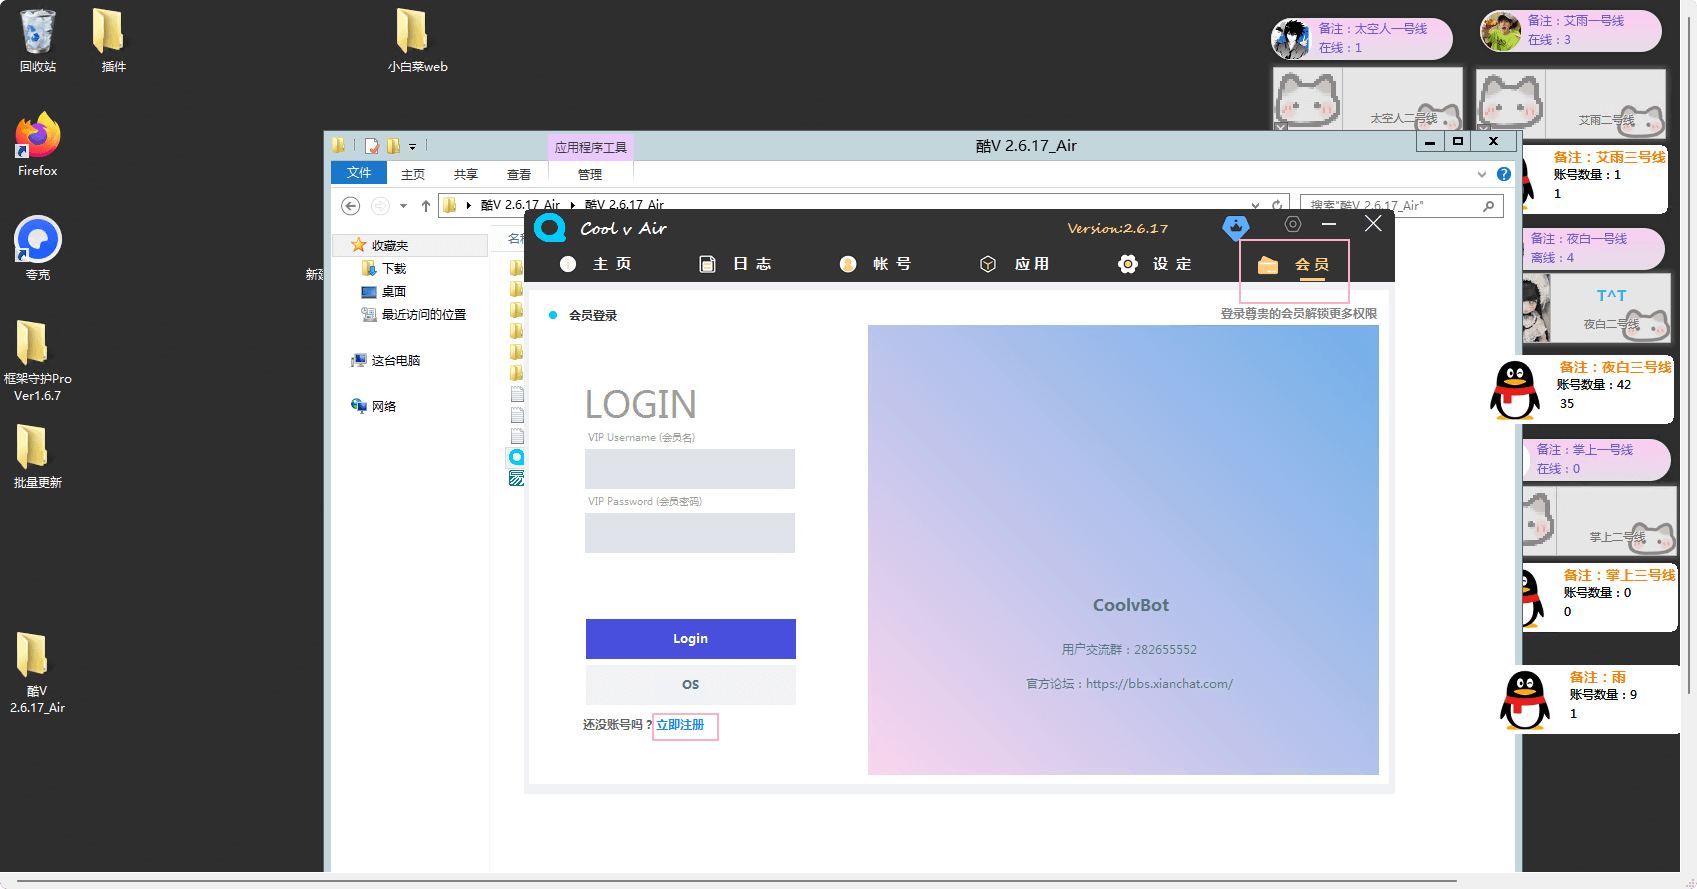Open the recent locations dropdown arrow
Screen dimensions: 1697x889
tap(403, 206)
